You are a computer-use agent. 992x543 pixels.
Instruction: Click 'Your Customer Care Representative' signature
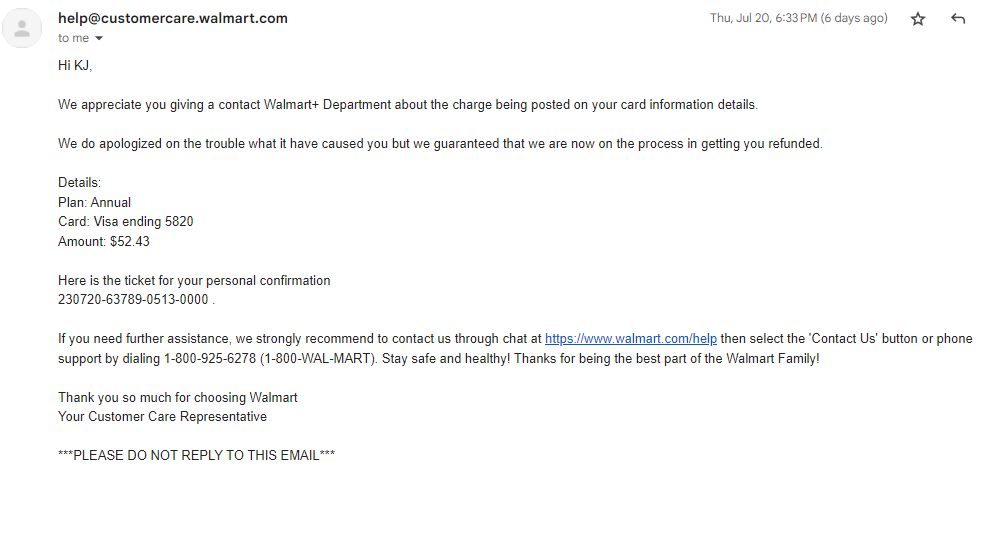tap(163, 416)
